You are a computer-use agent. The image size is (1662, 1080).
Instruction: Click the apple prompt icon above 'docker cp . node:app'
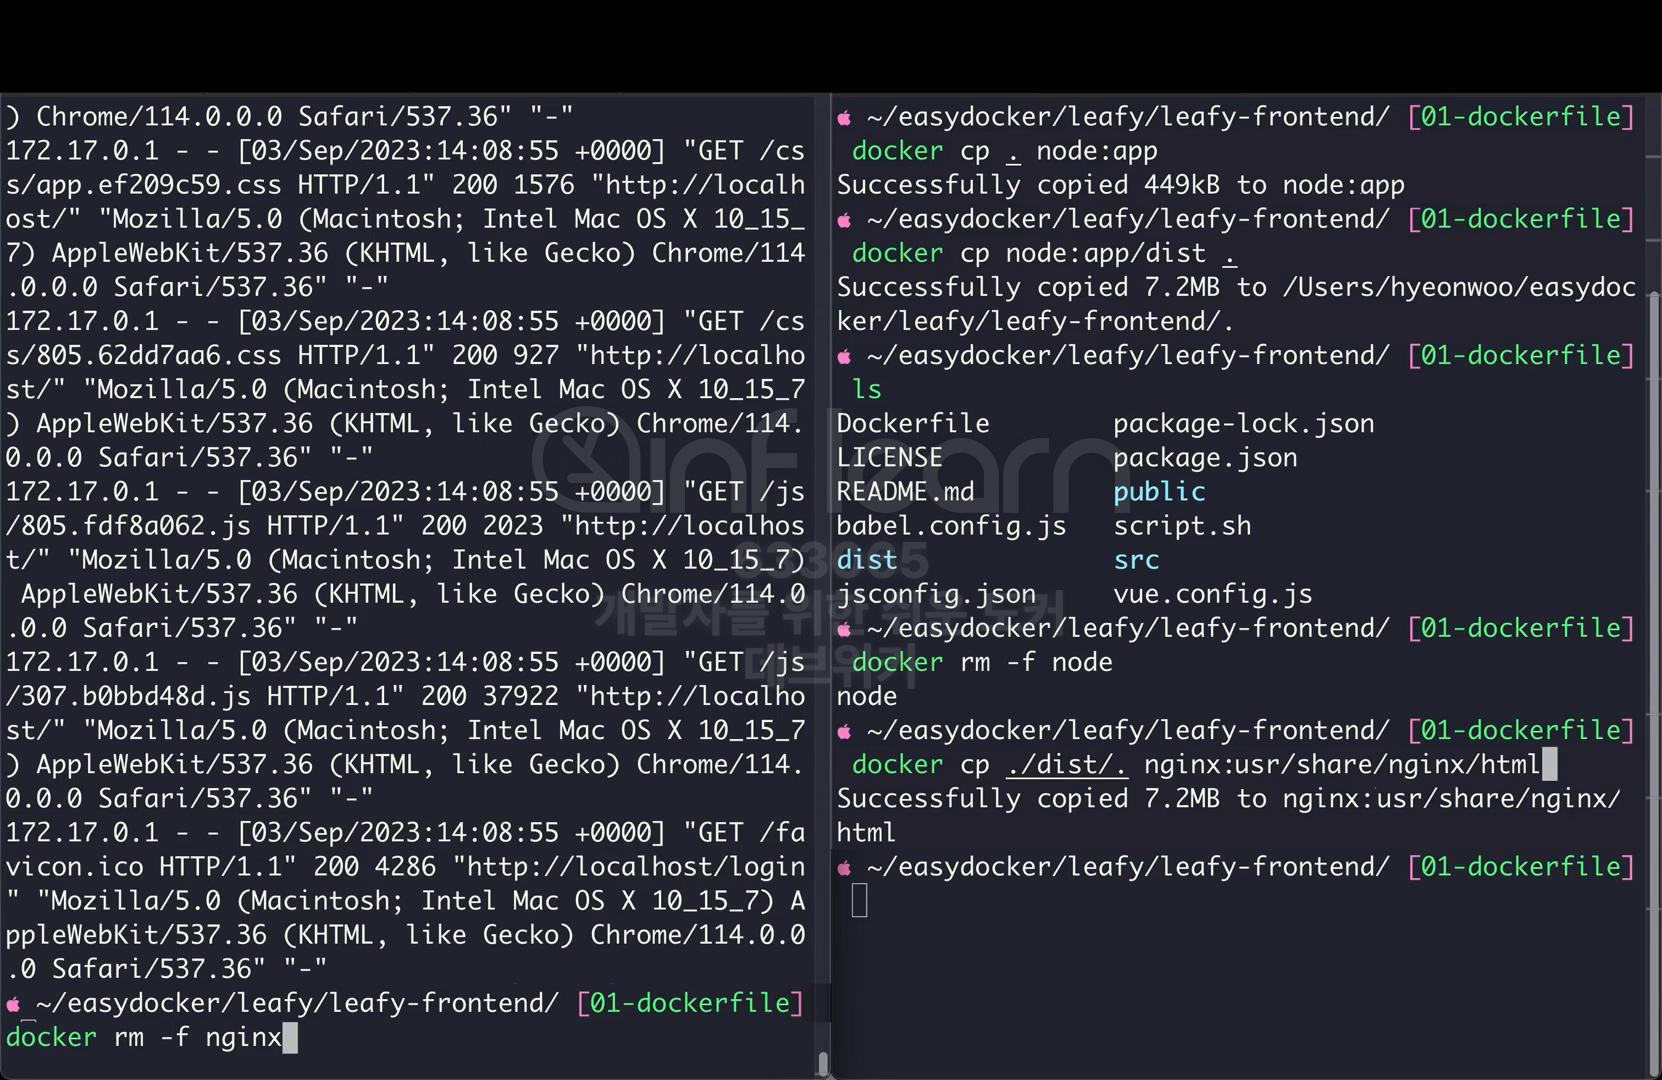(x=845, y=118)
